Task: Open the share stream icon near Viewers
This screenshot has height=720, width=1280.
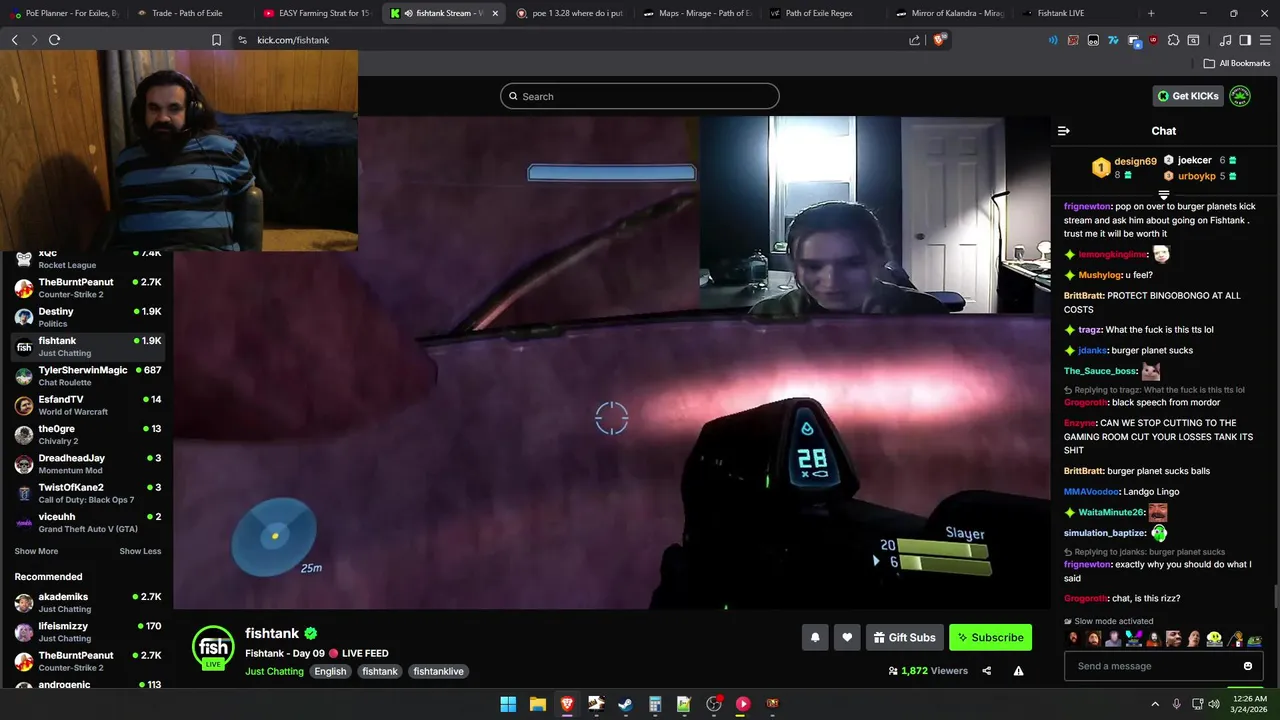Action: point(987,671)
